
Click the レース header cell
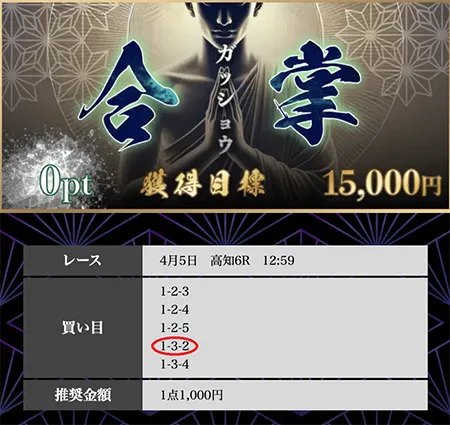(83, 260)
